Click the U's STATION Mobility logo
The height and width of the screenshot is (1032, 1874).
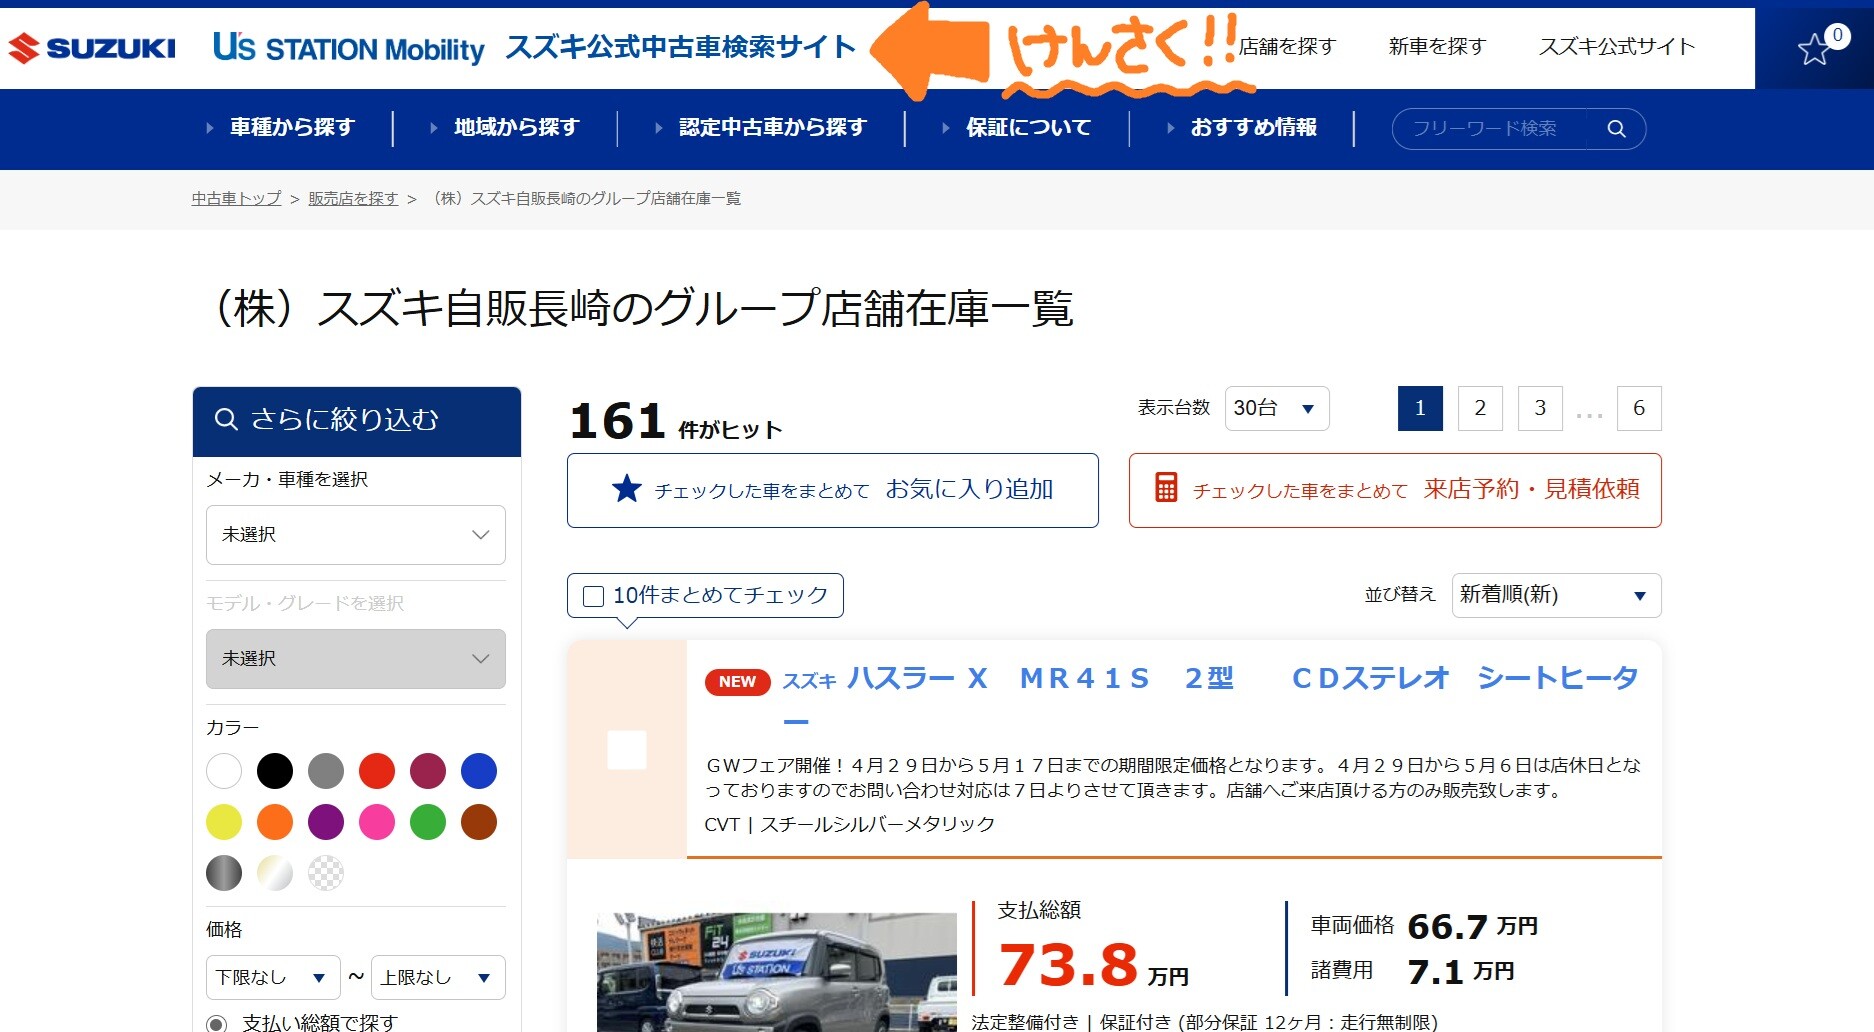[x=348, y=47]
